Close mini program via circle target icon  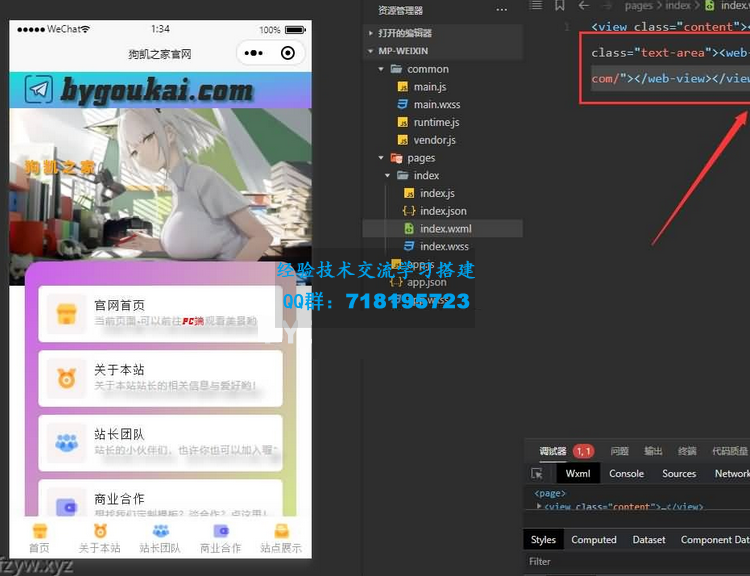coord(288,53)
